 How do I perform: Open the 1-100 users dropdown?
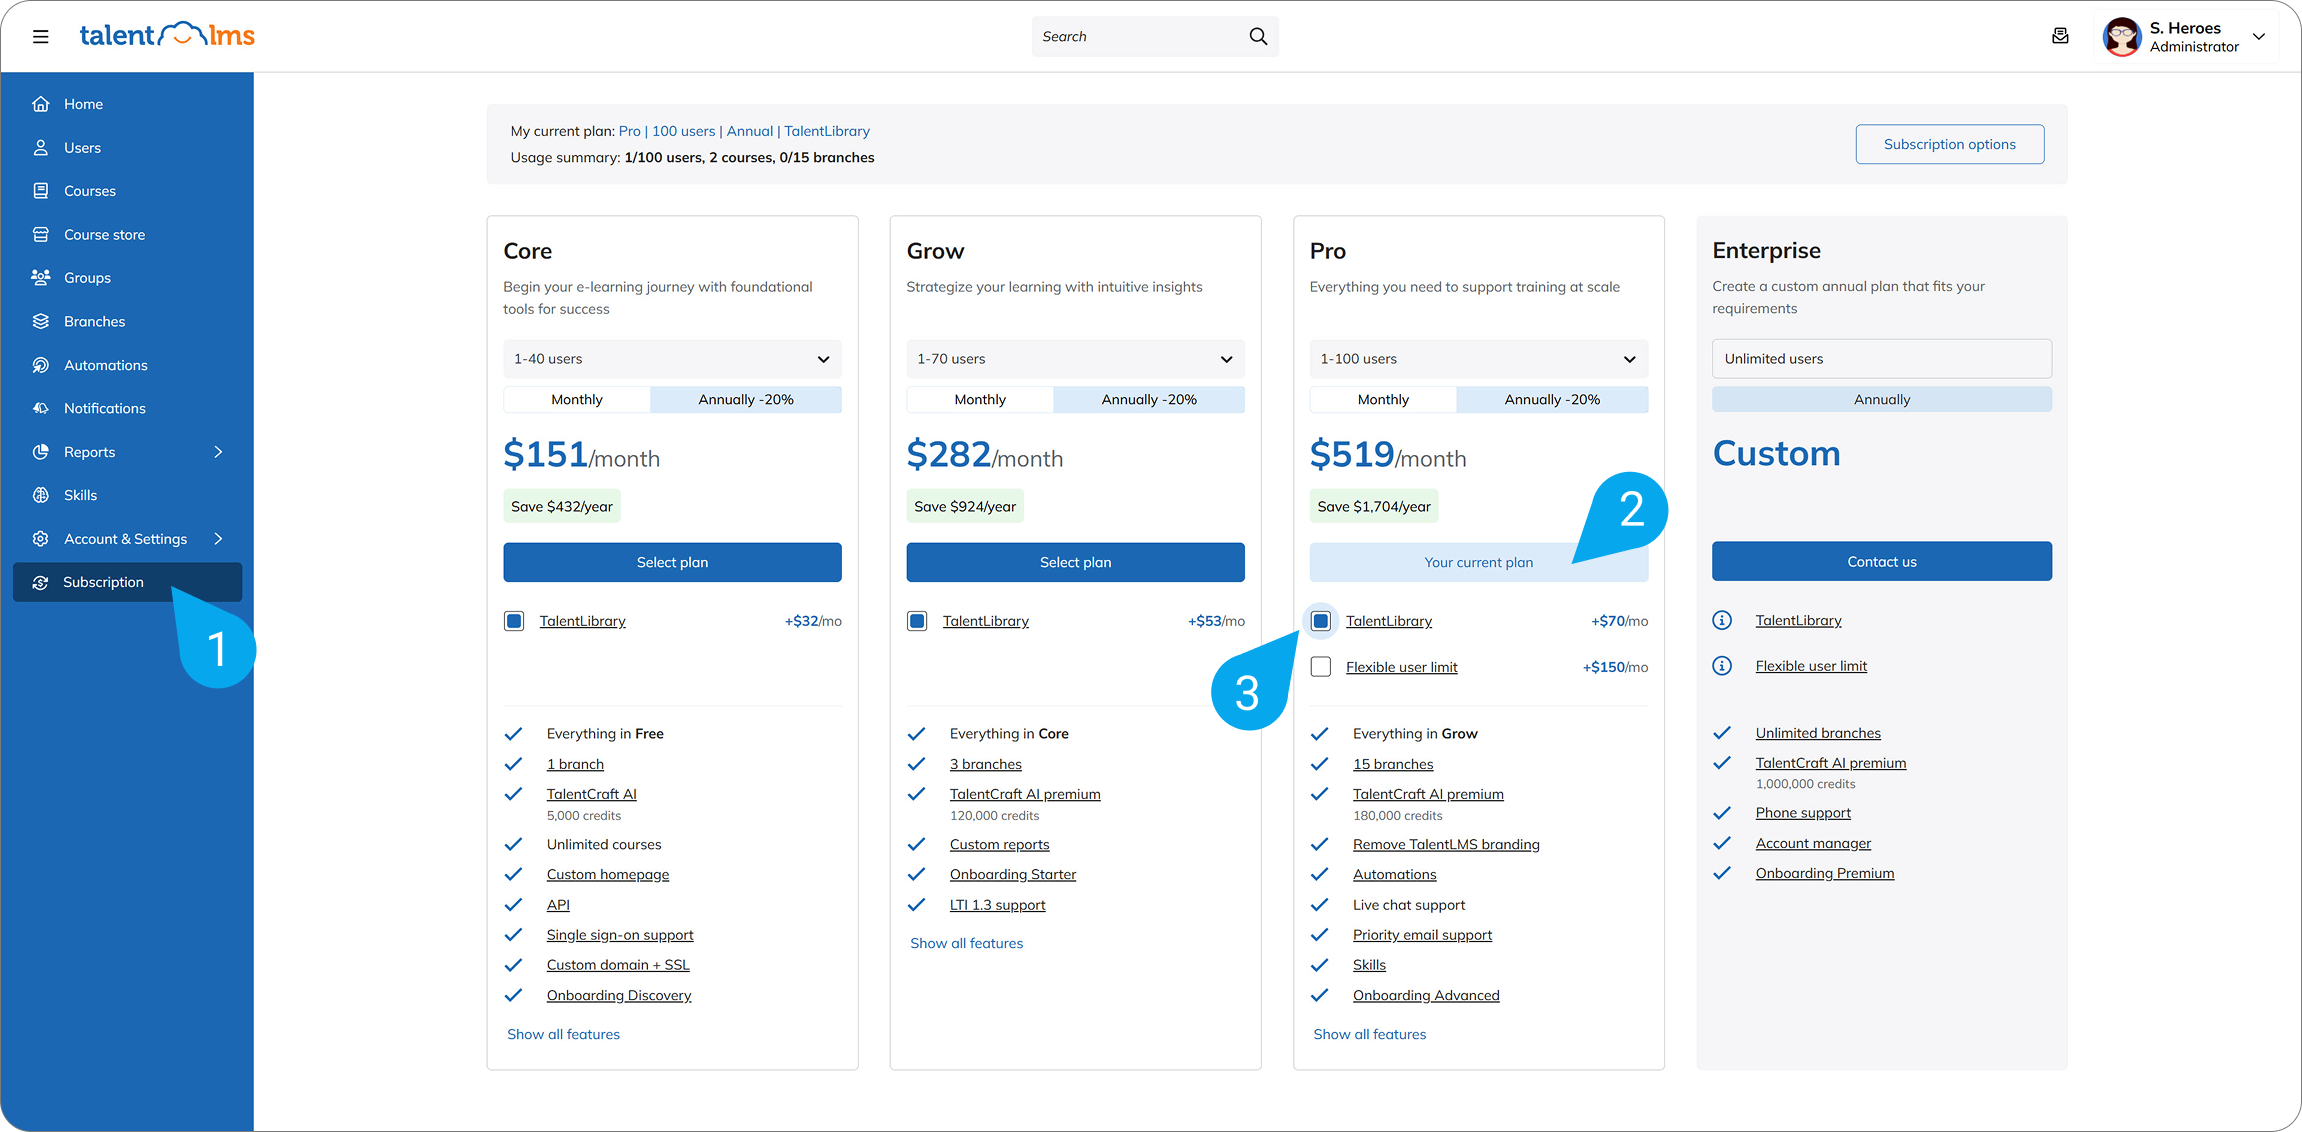[x=1479, y=359]
